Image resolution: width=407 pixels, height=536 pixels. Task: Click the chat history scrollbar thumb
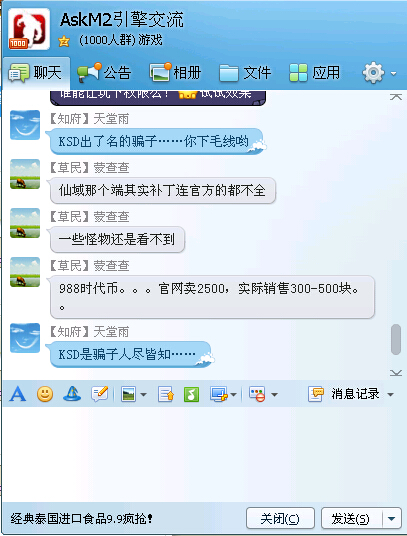point(396,340)
